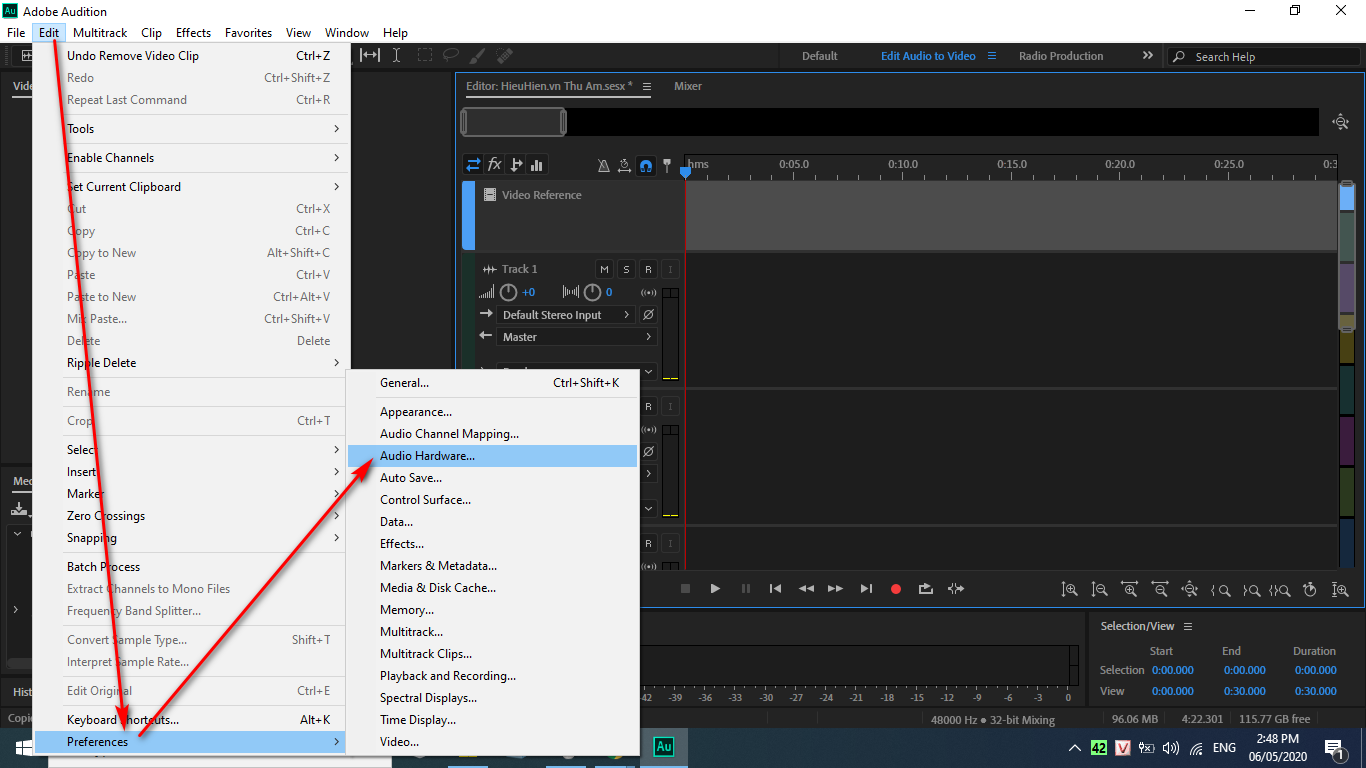Open the Master output routing dropdown
Image resolution: width=1366 pixels, height=768 pixels.
point(577,337)
